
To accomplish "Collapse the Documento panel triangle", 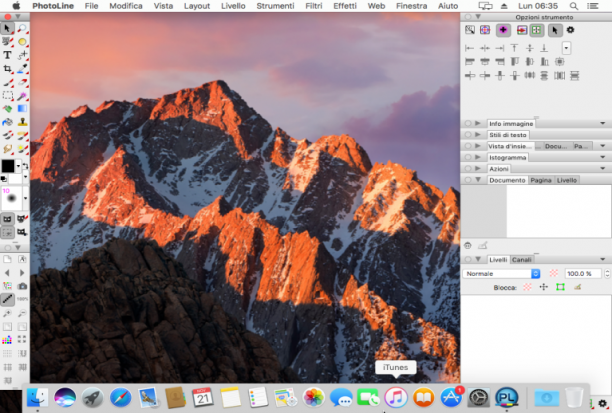I will pyautogui.click(x=478, y=180).
